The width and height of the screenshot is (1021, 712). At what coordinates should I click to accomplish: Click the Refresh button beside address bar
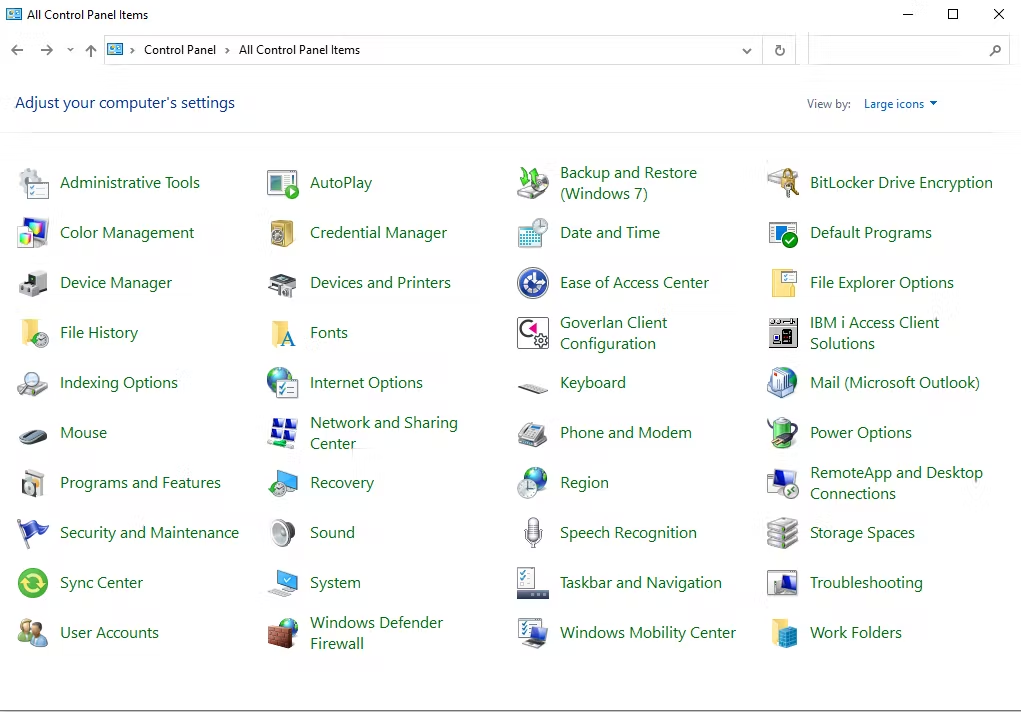pos(780,50)
